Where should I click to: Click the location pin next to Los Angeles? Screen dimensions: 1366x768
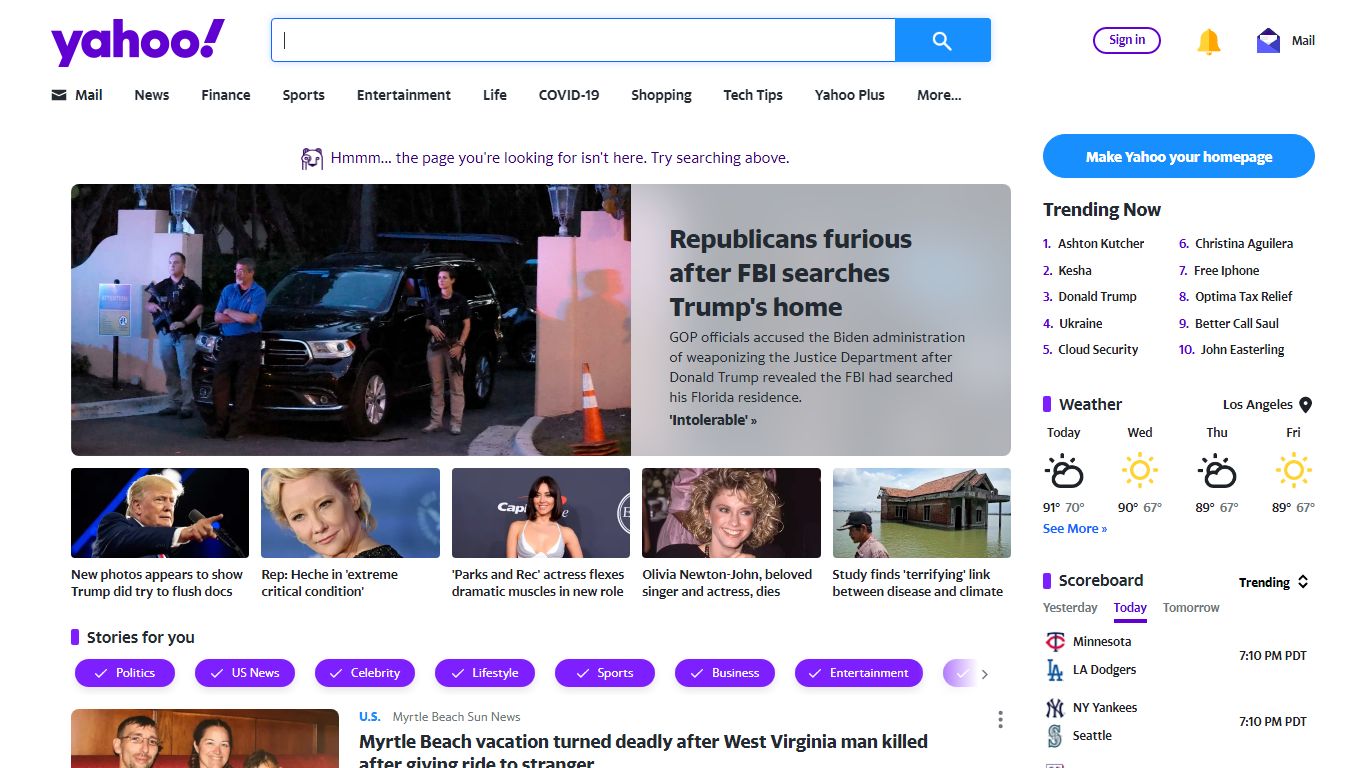click(x=1305, y=405)
